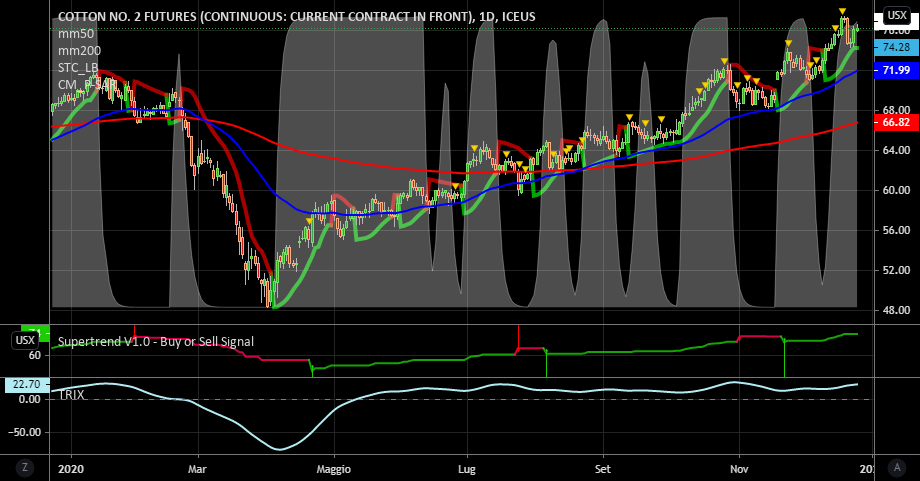This screenshot has height=481, width=920.
Task: Open the USX currency selector on main price scale
Action: [x=893, y=17]
